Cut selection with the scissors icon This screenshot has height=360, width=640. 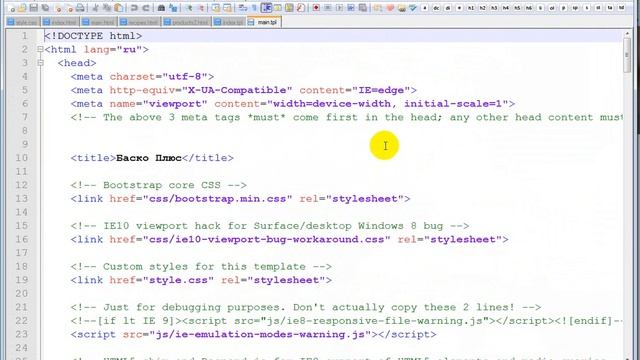click(95, 8)
